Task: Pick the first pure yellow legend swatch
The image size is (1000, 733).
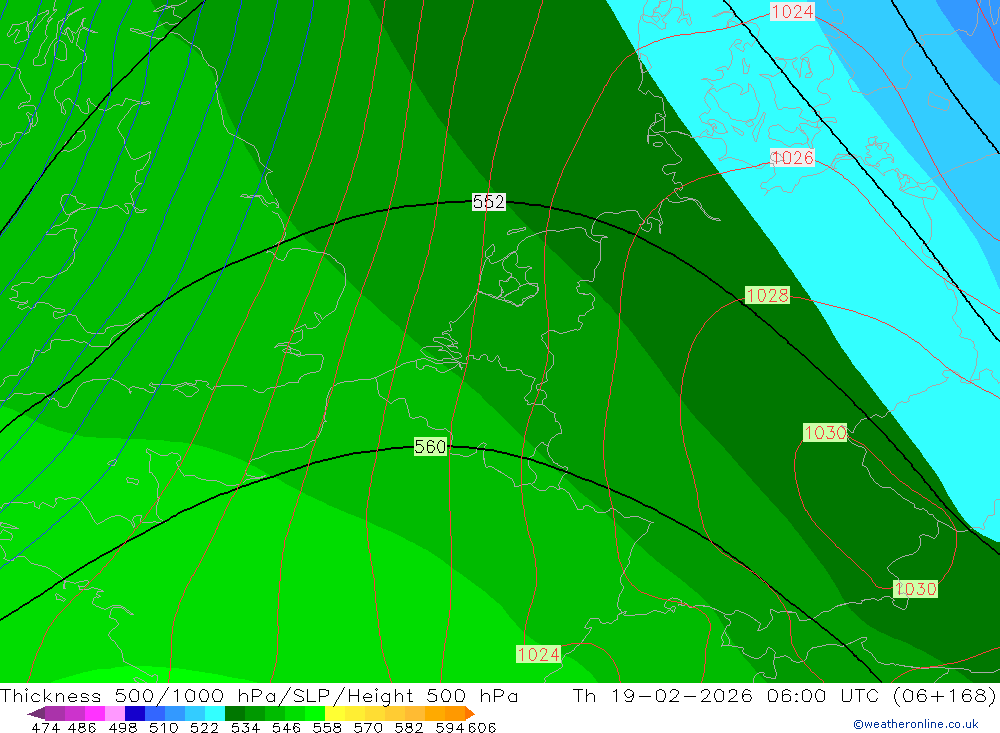Action: click(335, 713)
